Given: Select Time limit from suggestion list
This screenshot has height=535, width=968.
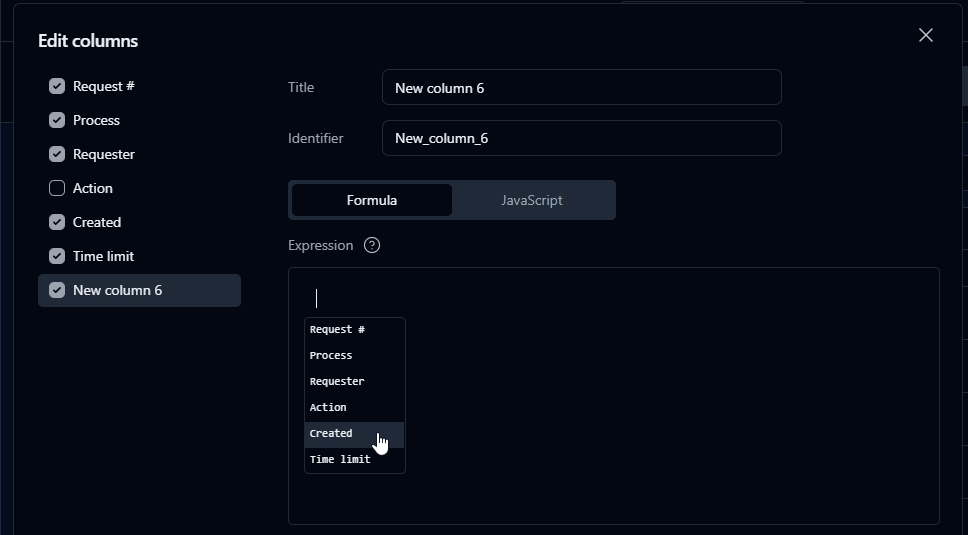Looking at the screenshot, I should pyautogui.click(x=340, y=459).
